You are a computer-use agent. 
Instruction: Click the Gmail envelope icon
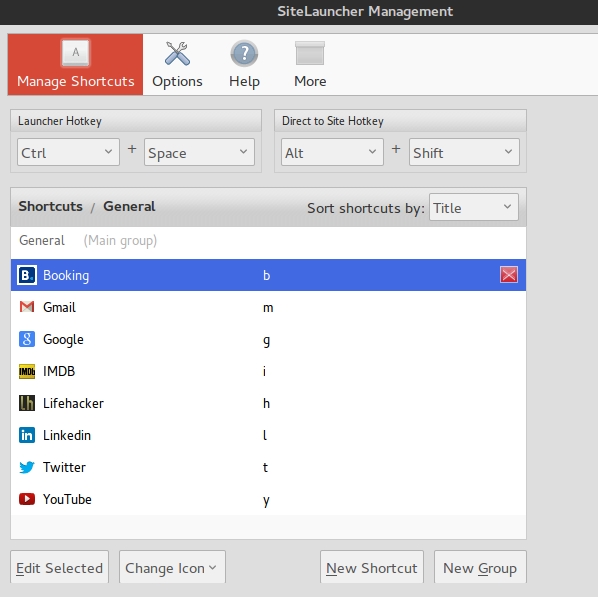(x=27, y=307)
